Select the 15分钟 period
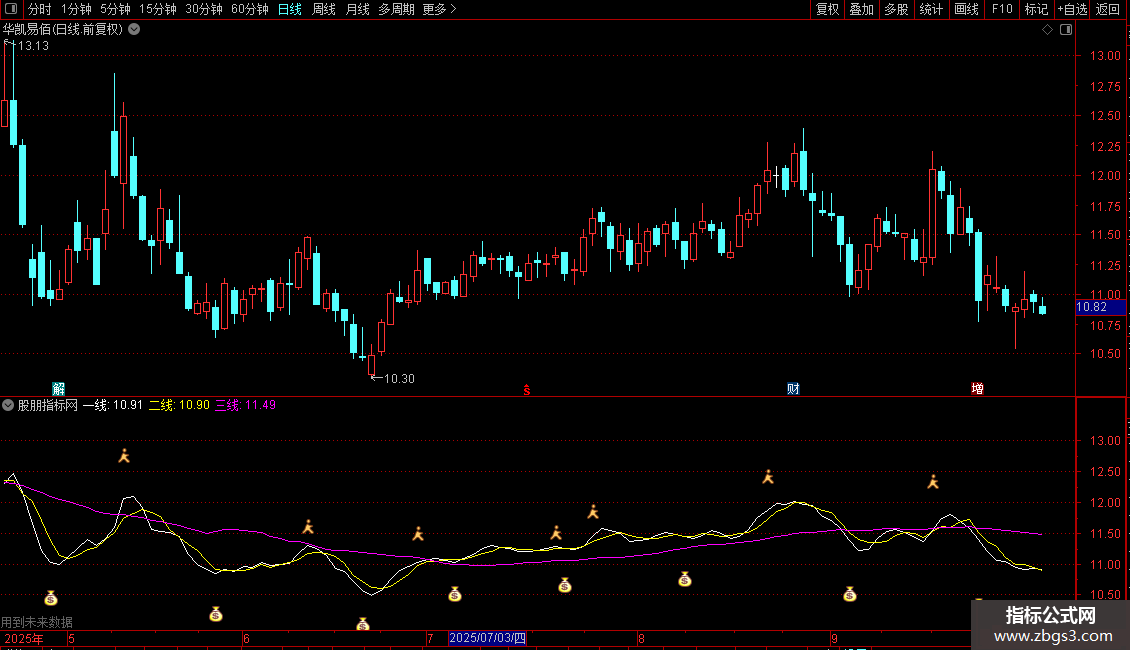This screenshot has height=650, width=1130. [157, 9]
